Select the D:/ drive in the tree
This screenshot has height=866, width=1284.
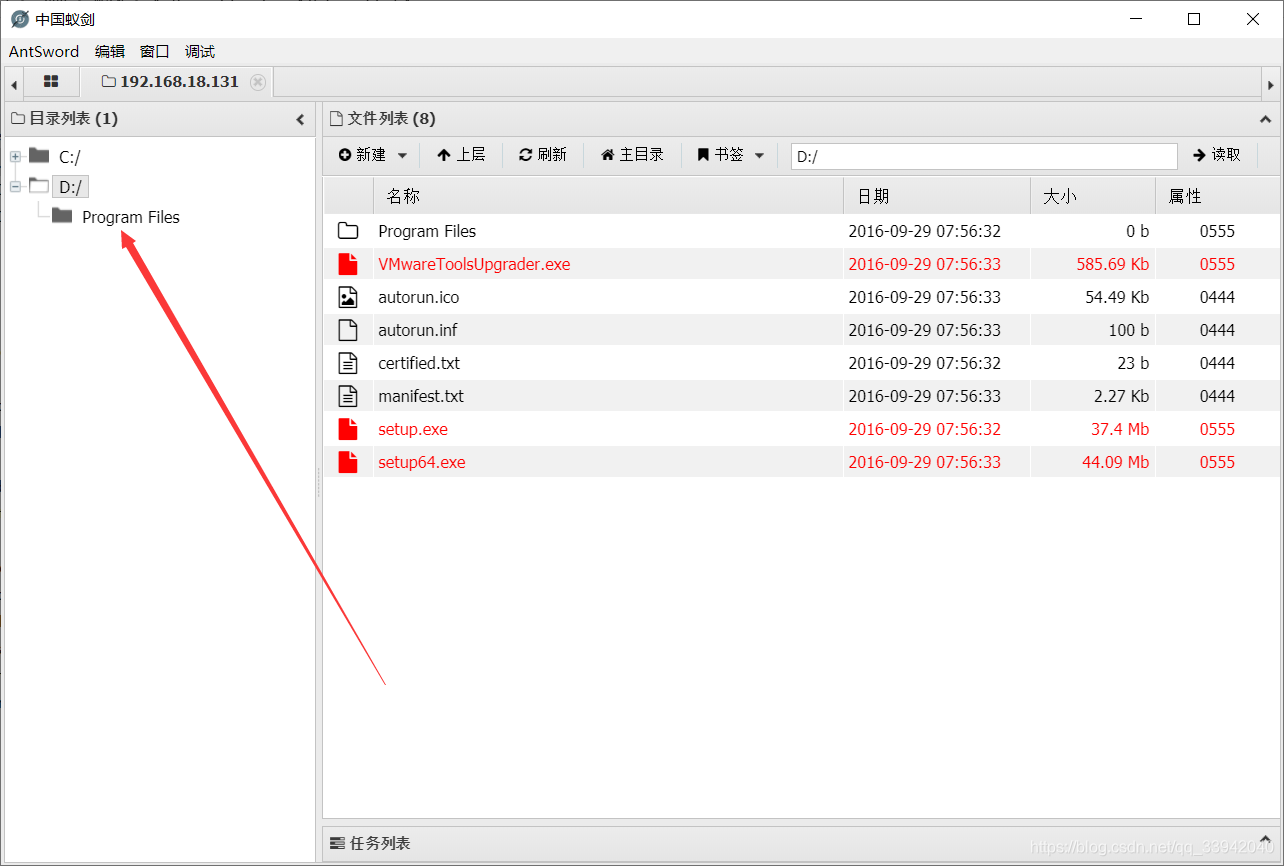tap(70, 187)
